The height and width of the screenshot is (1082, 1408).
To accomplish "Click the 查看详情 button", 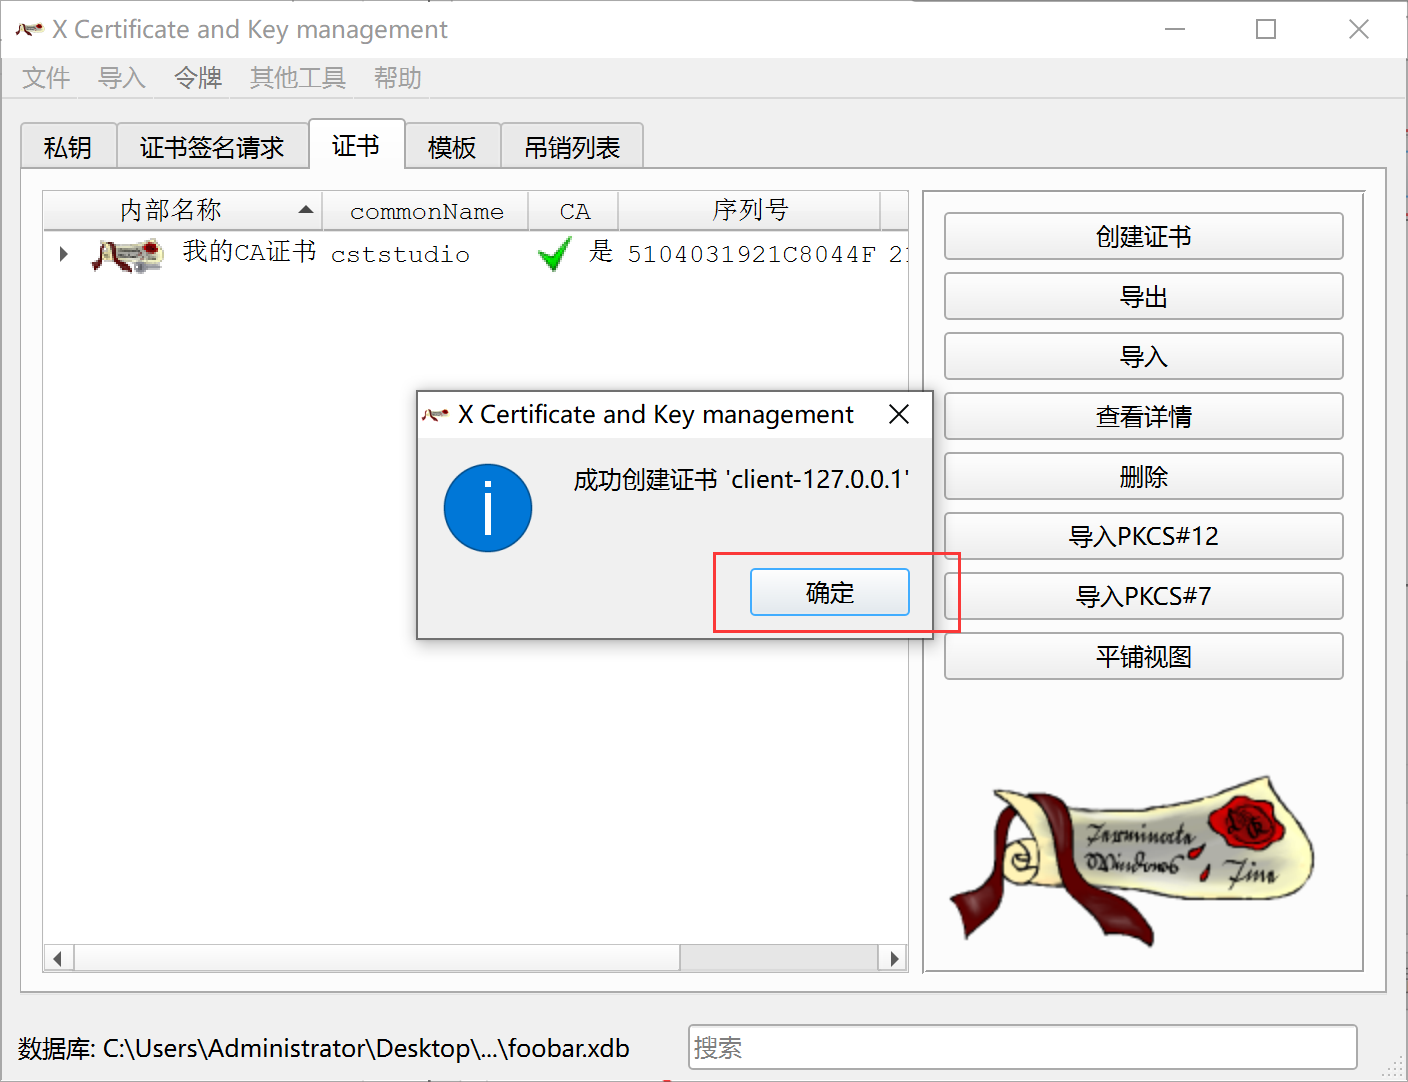I will 1143,416.
